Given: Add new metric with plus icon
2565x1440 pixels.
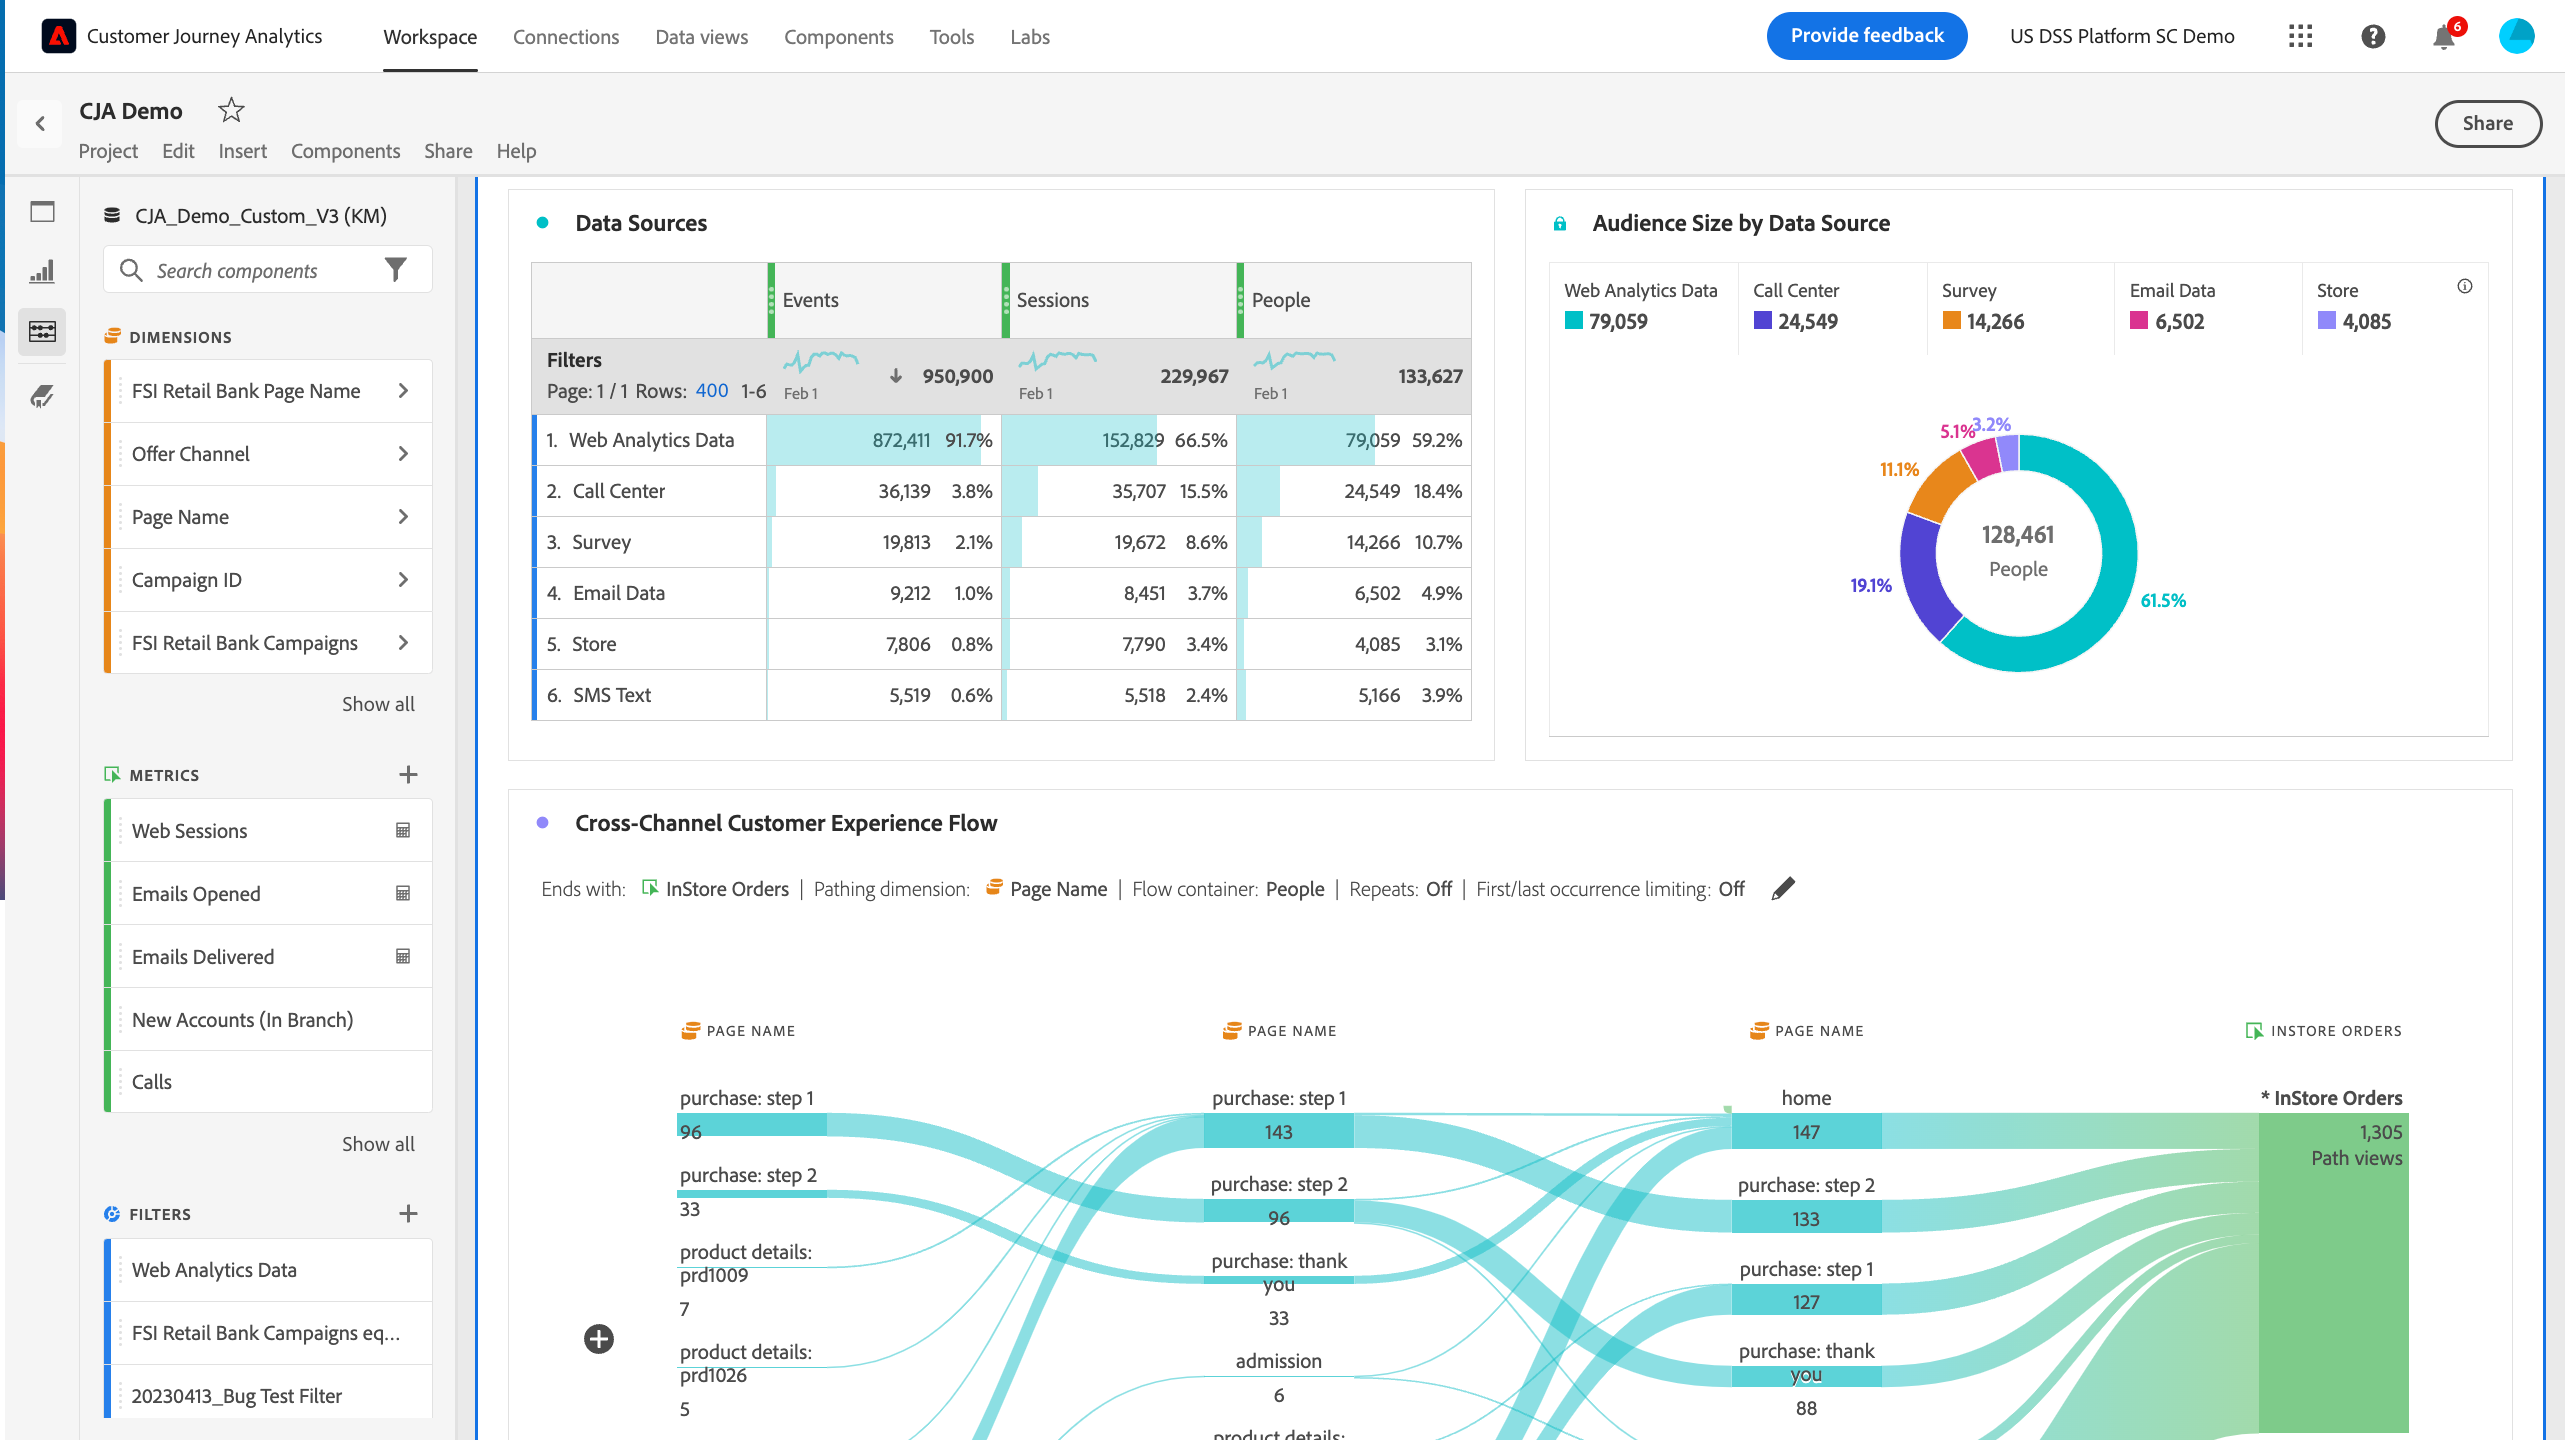Looking at the screenshot, I should 408,775.
